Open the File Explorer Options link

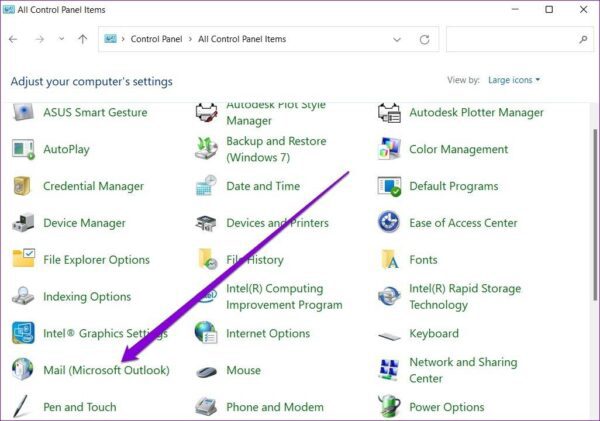(x=96, y=259)
